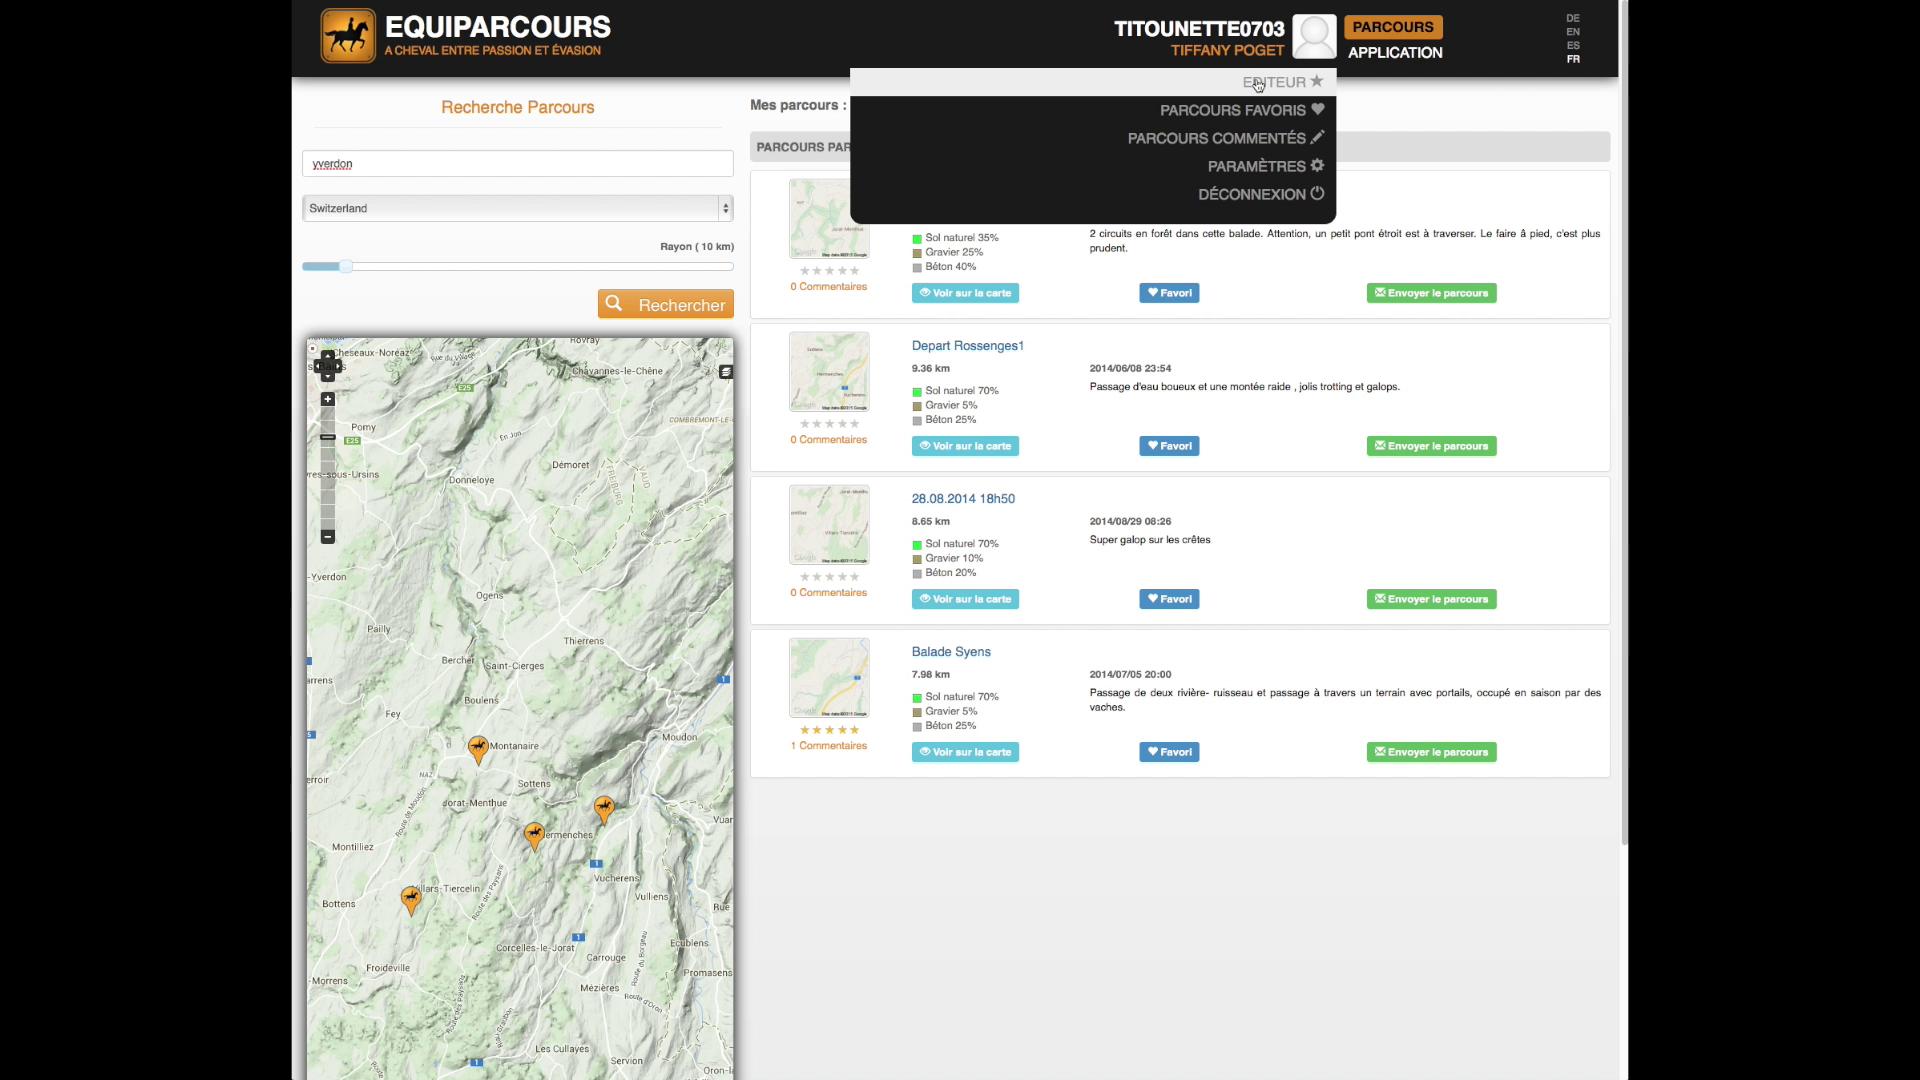
Task: Click the pencil icon beside Parcours Commentés
Action: [1318, 137]
